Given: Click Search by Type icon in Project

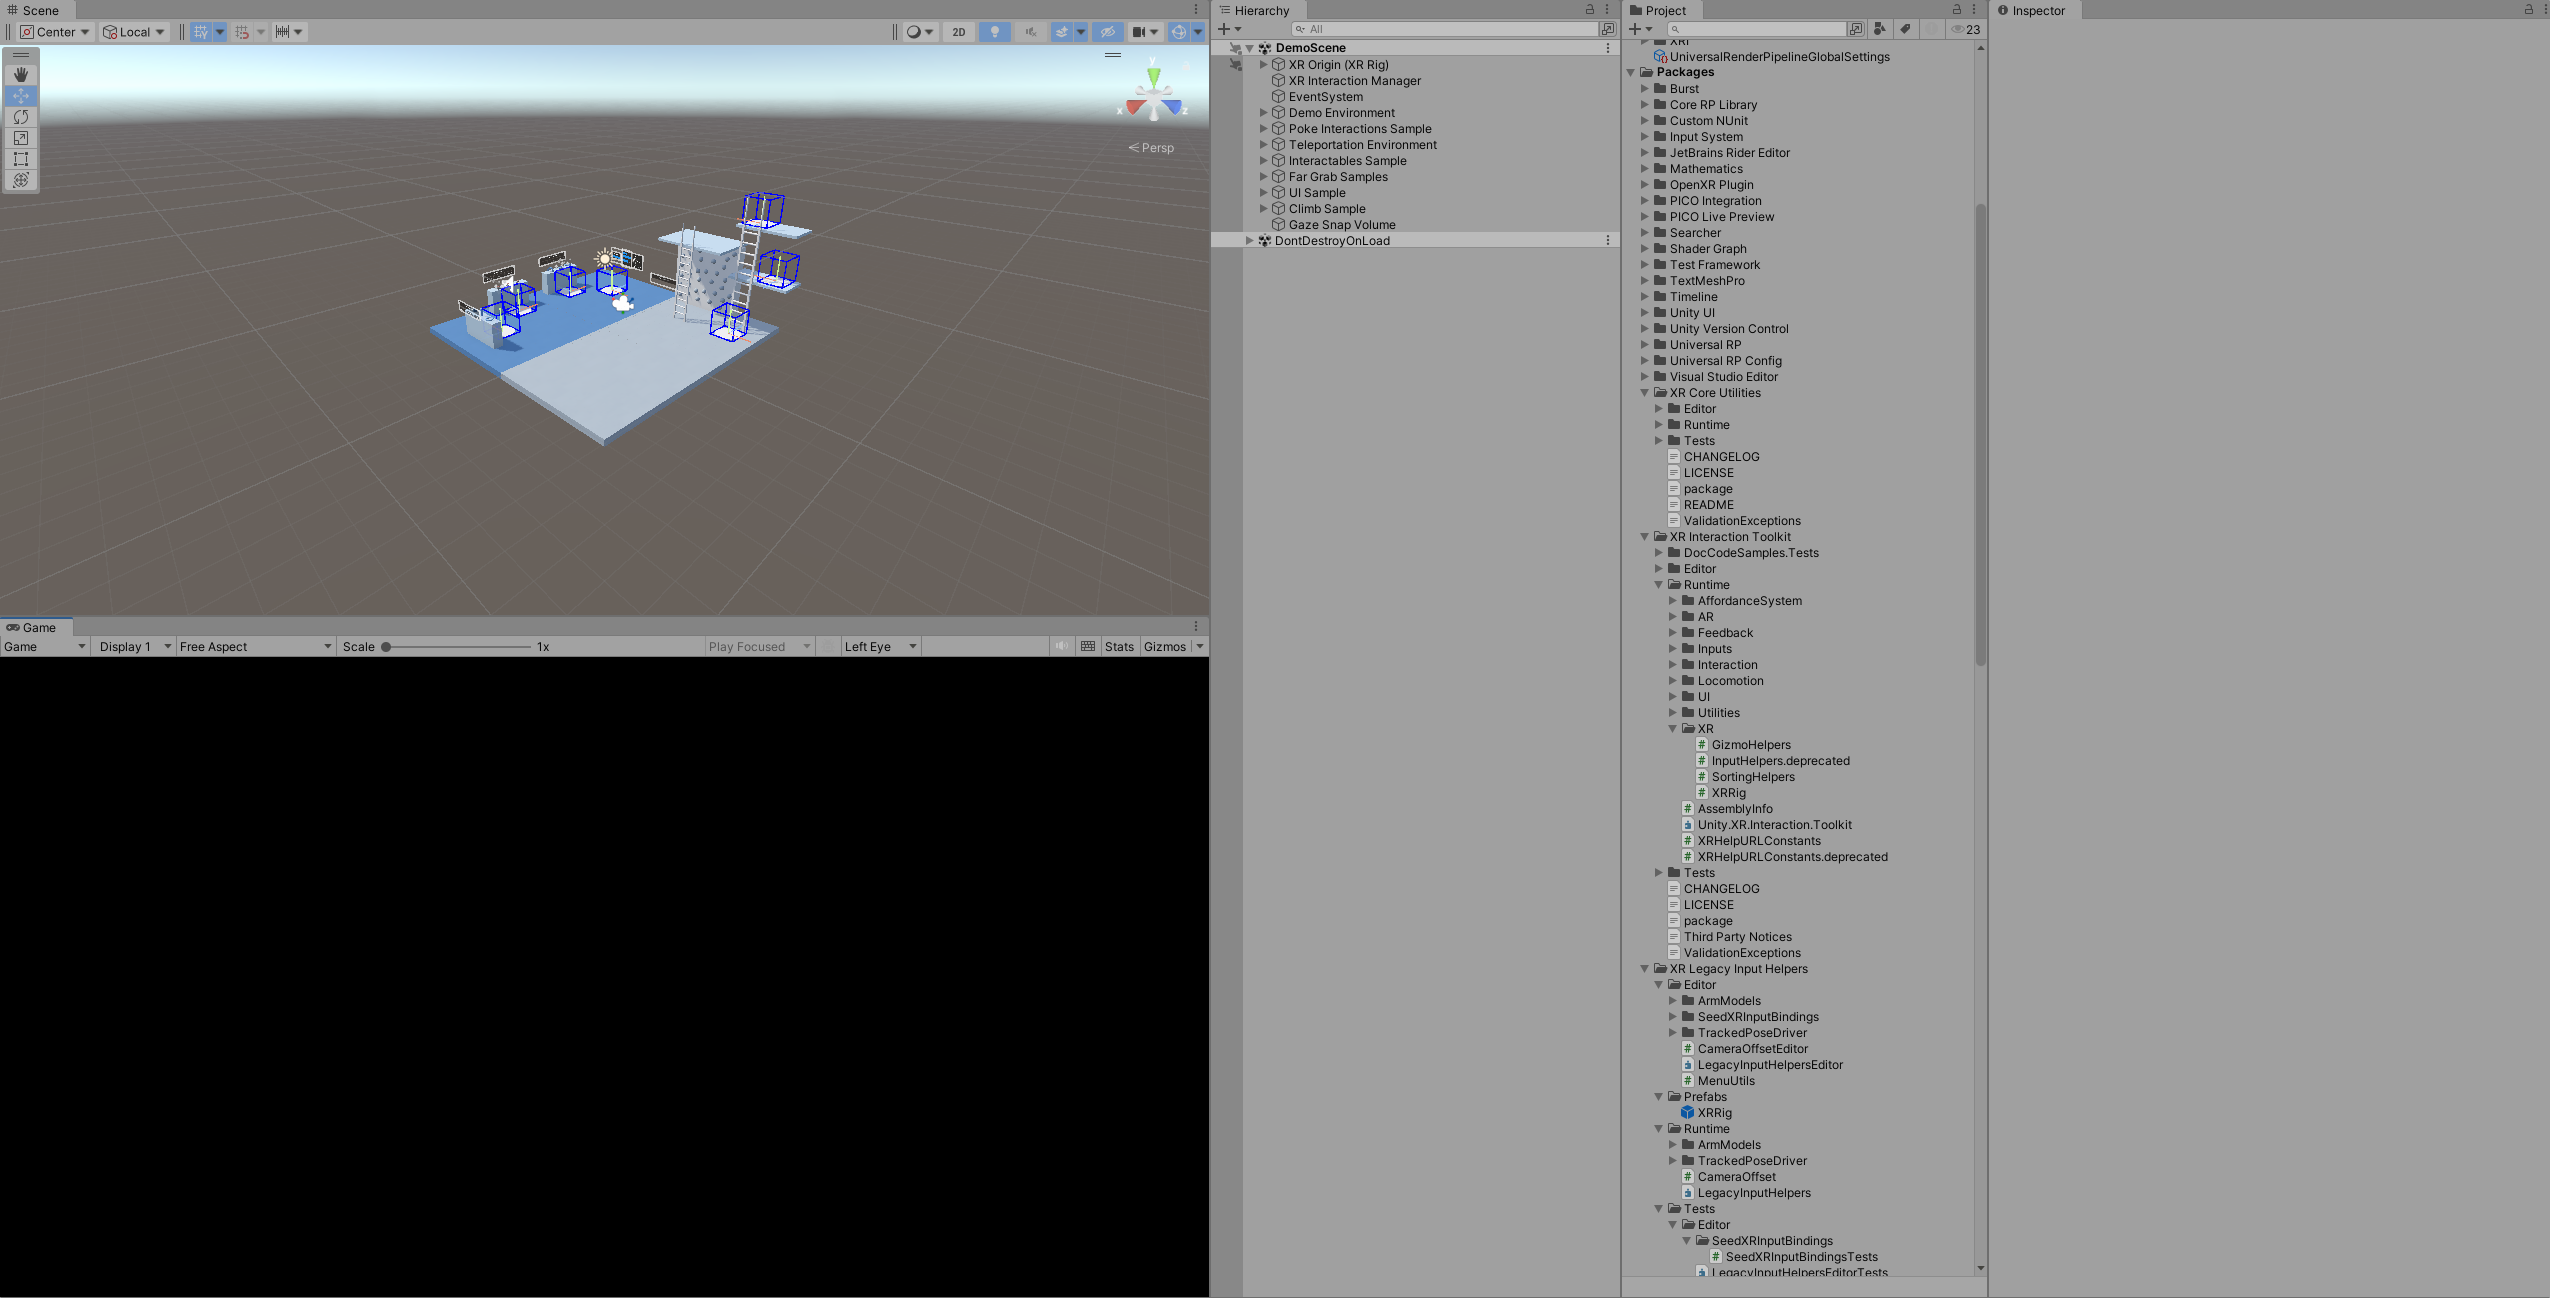Looking at the screenshot, I should (1880, 29).
